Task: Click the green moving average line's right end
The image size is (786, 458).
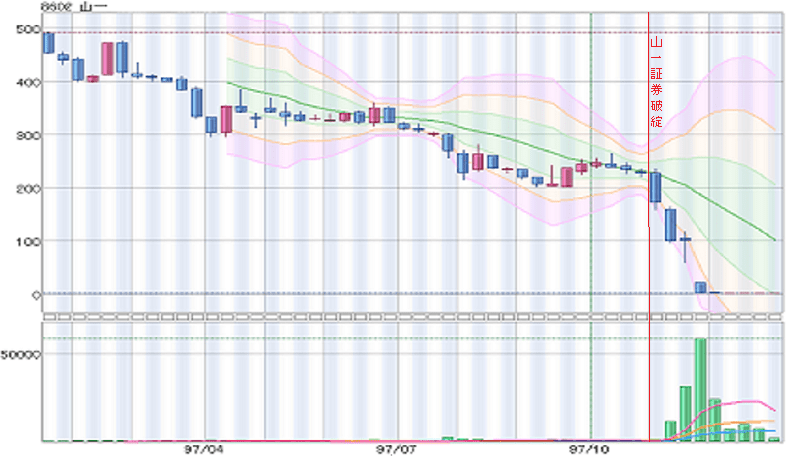Action: coord(775,240)
